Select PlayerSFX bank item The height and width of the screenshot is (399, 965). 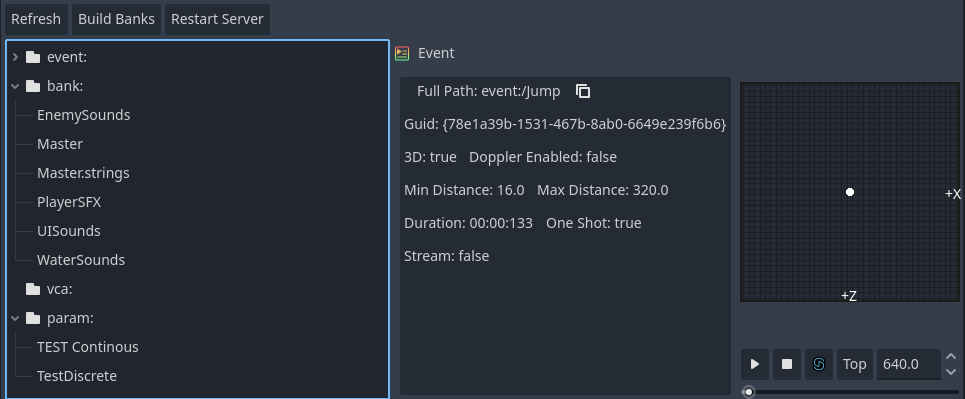point(69,202)
